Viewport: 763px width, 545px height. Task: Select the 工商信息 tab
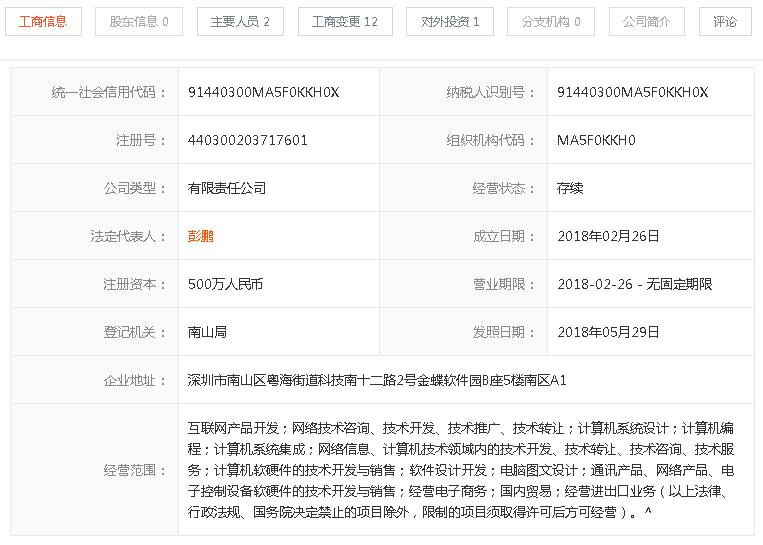point(43,21)
